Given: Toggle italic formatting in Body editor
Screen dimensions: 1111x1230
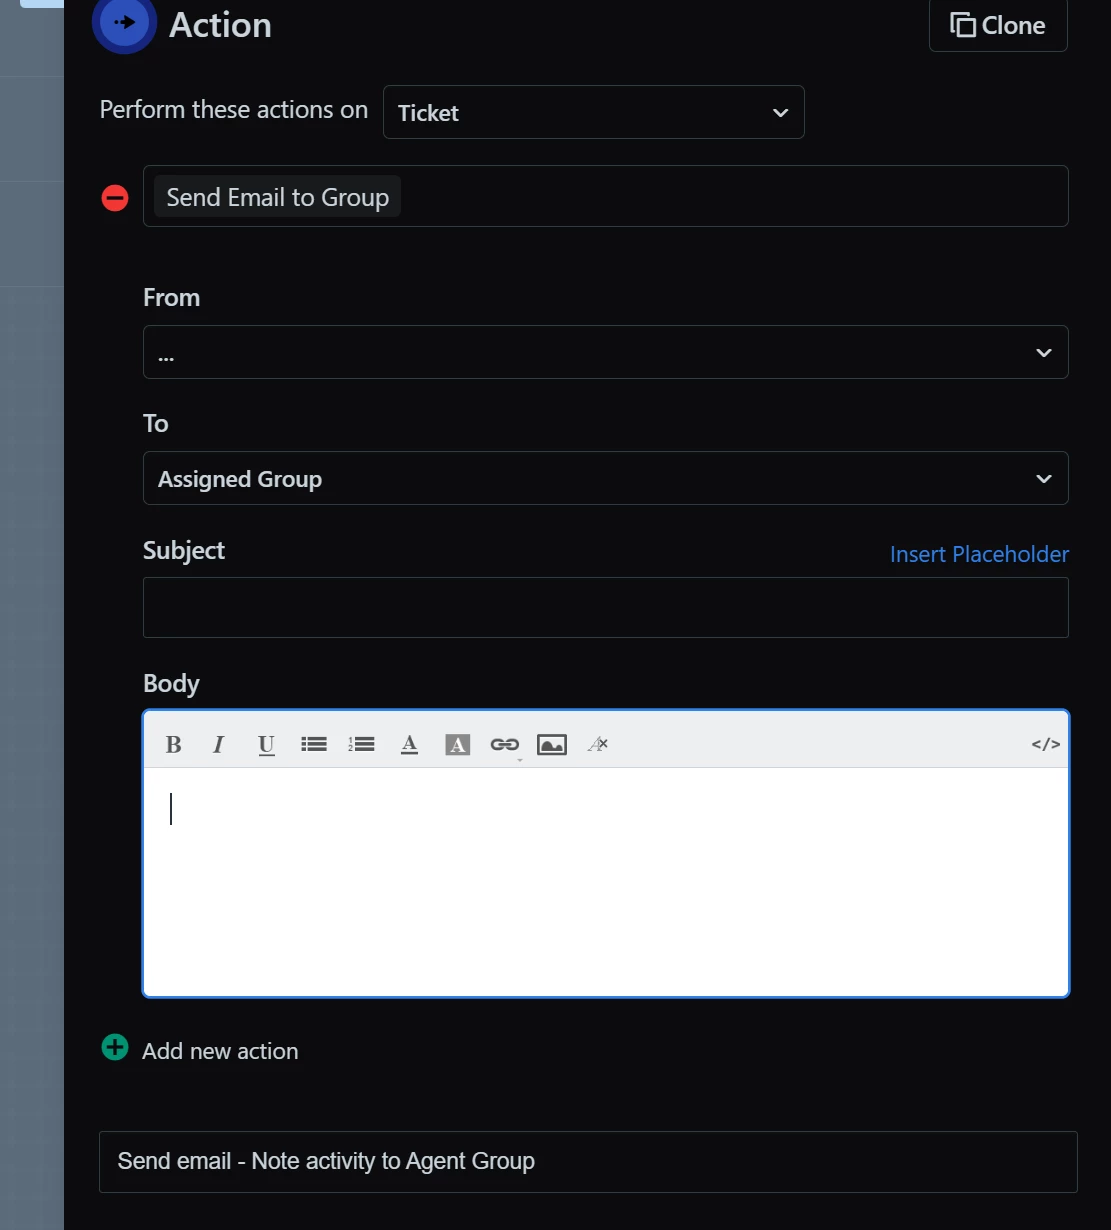Looking at the screenshot, I should point(218,744).
